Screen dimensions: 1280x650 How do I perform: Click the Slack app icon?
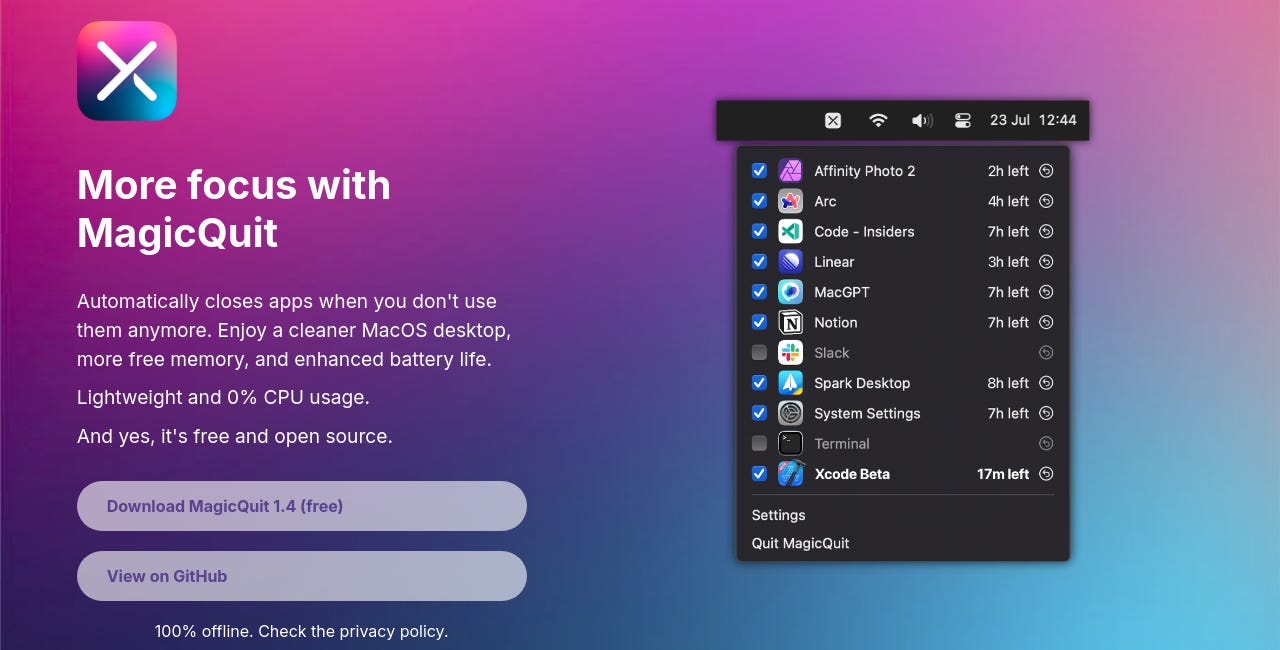790,353
